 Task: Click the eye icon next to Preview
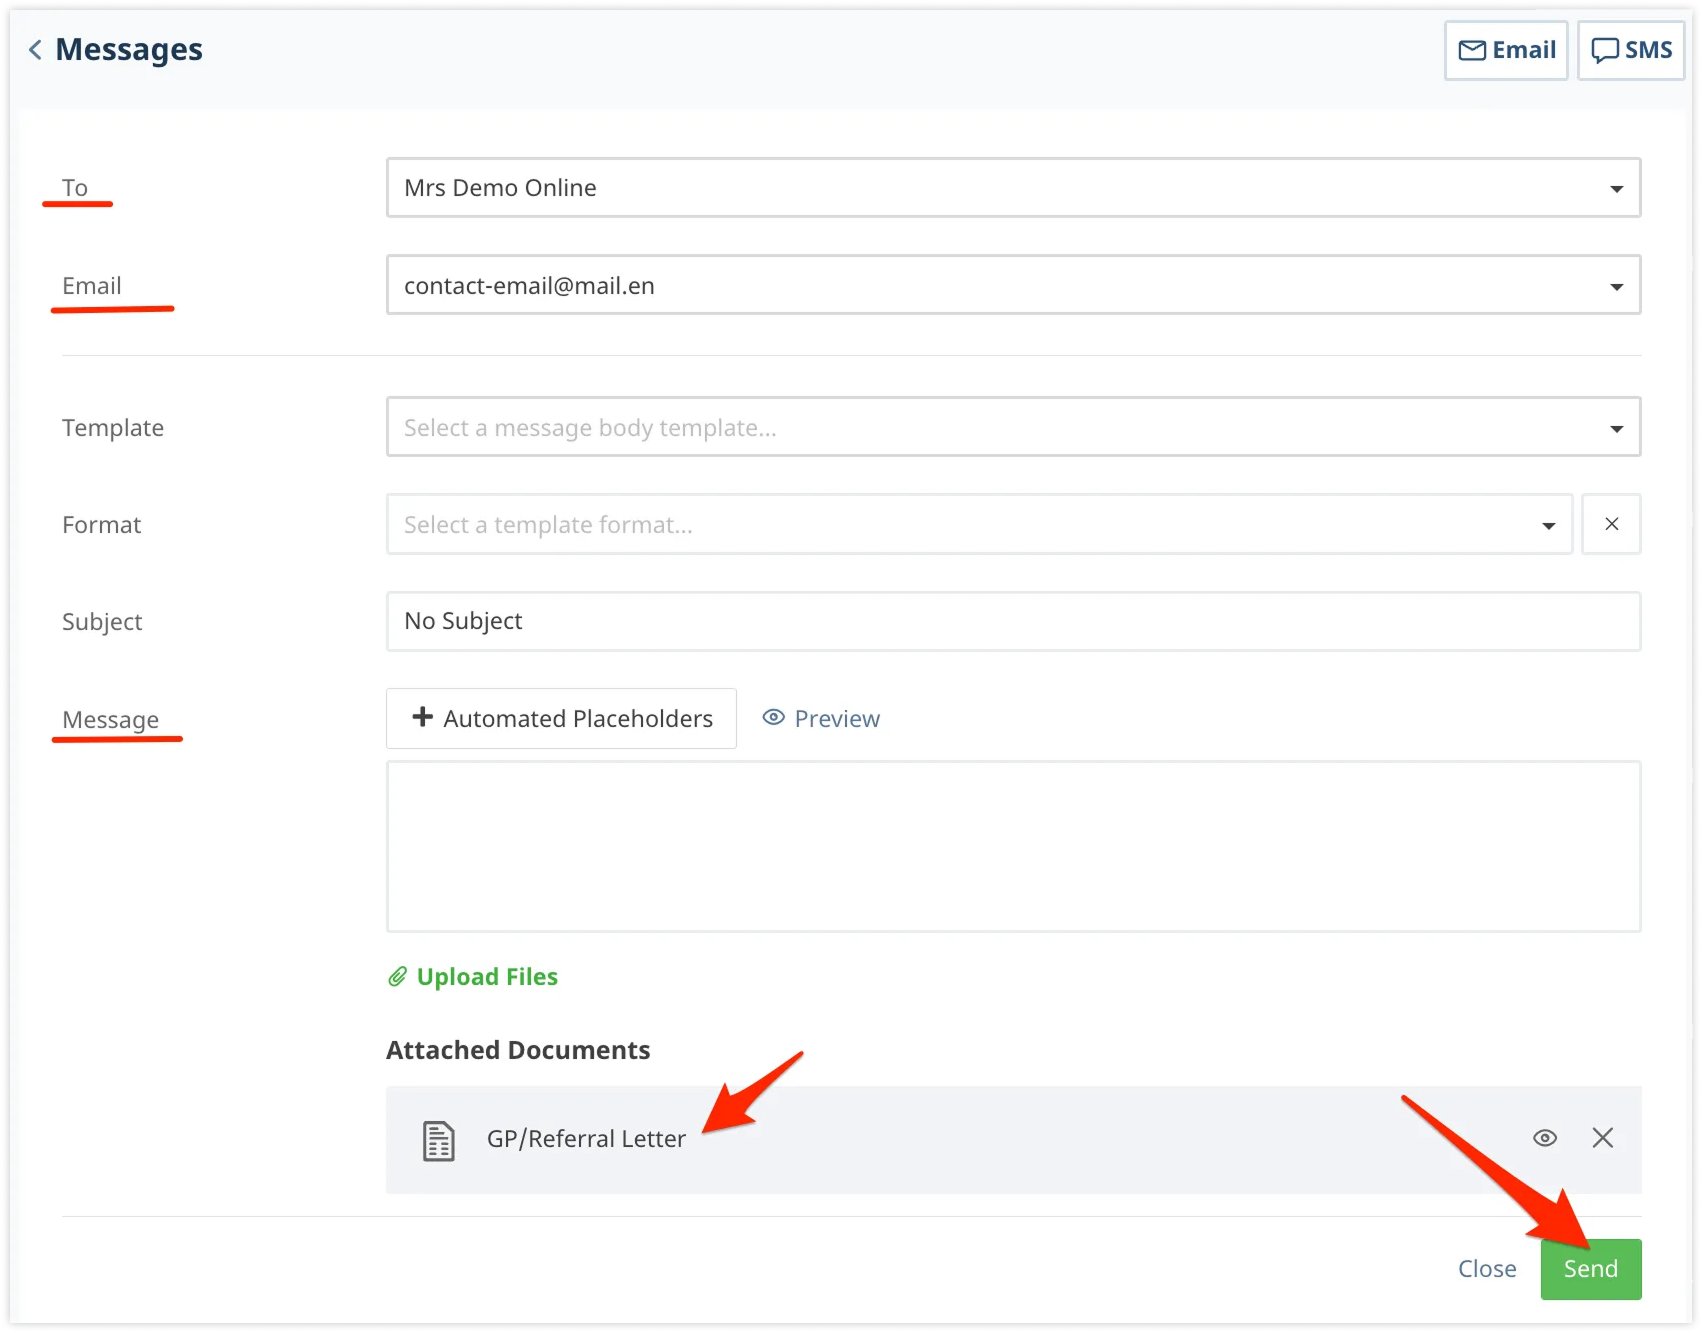[x=773, y=718]
